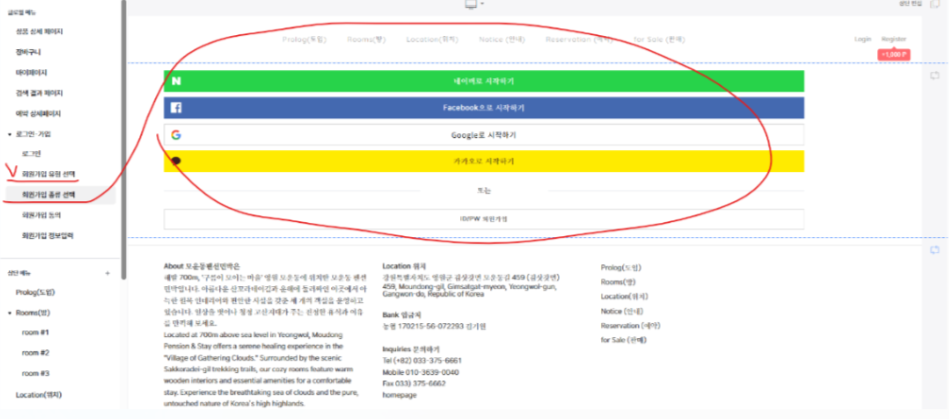Click the homepage link in footer
This screenshot has width=949, height=419.
(x=399, y=395)
